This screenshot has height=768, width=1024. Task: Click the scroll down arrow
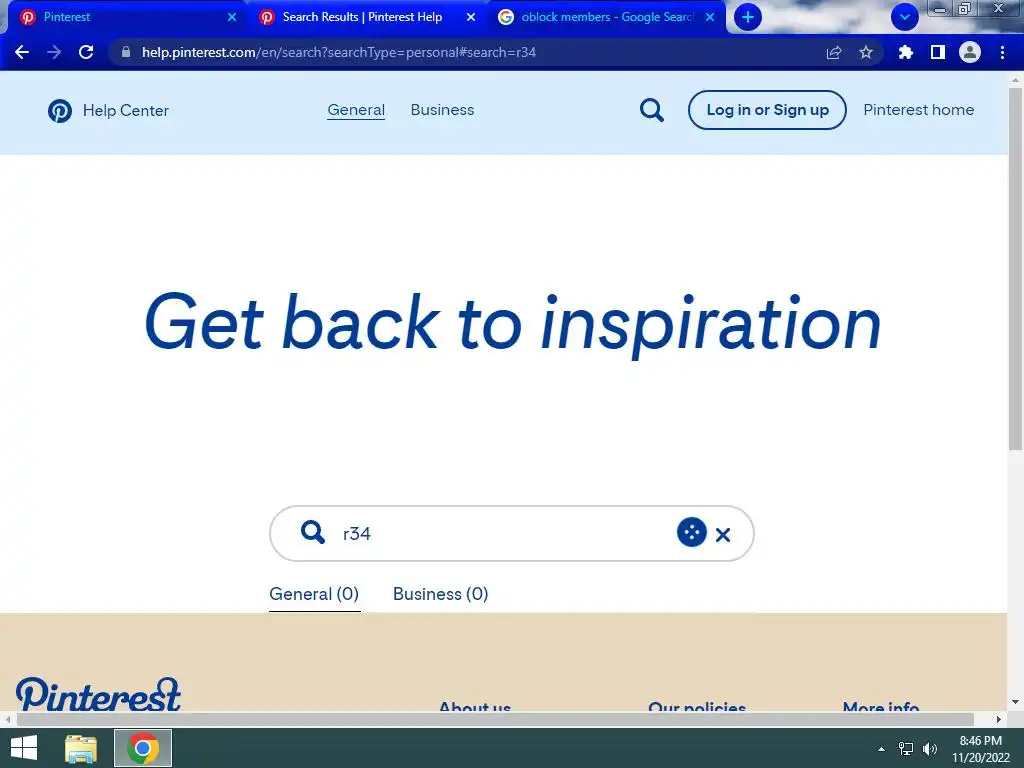[x=1015, y=702]
